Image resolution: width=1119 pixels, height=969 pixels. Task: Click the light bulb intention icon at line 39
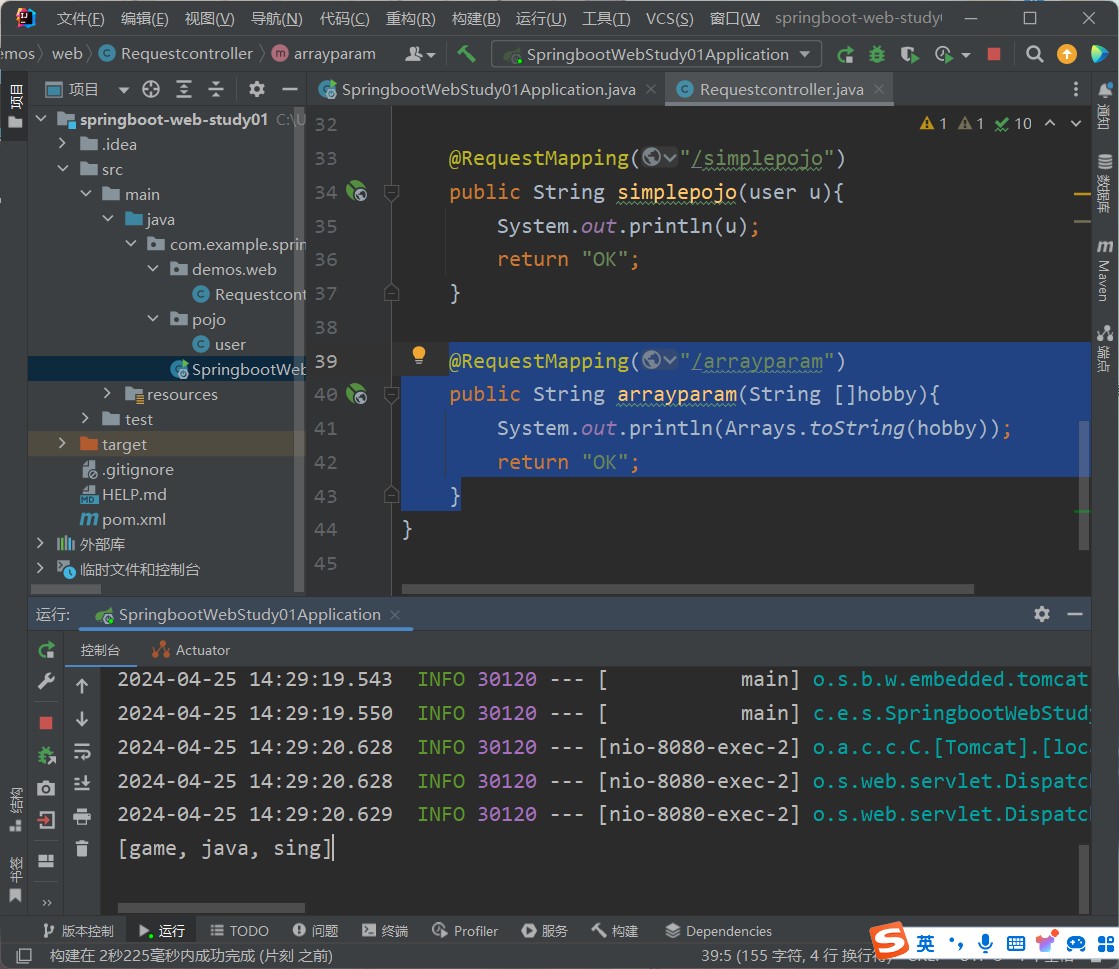pos(419,355)
